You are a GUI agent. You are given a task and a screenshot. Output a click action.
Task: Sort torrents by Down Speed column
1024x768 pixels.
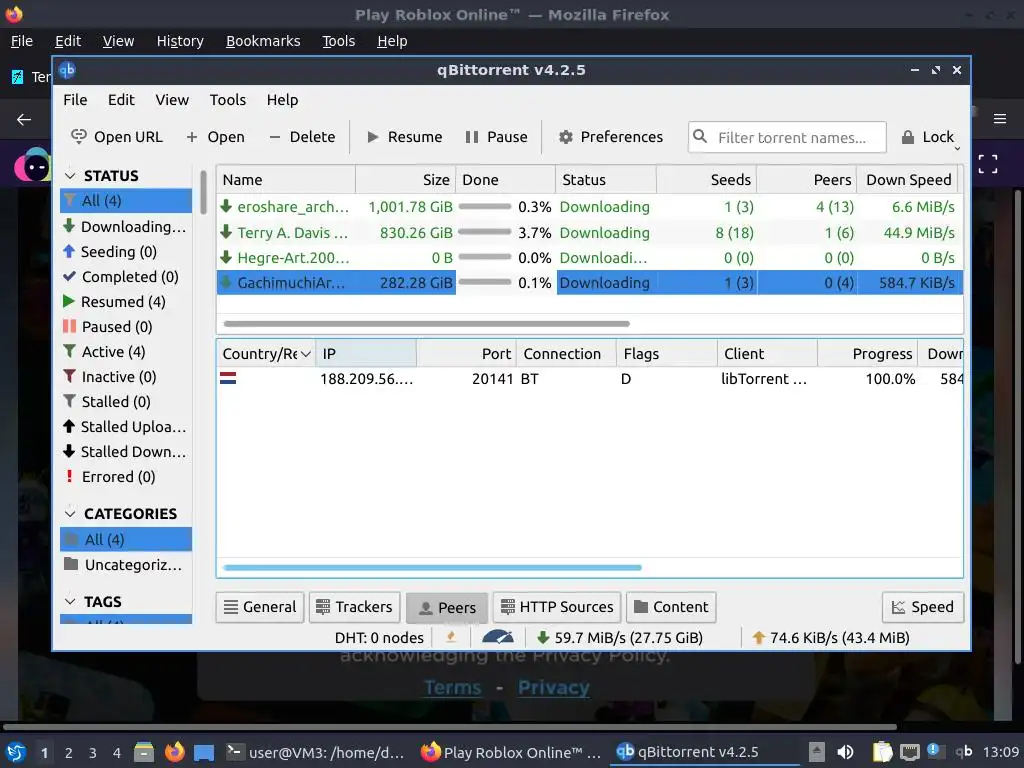[x=908, y=180]
